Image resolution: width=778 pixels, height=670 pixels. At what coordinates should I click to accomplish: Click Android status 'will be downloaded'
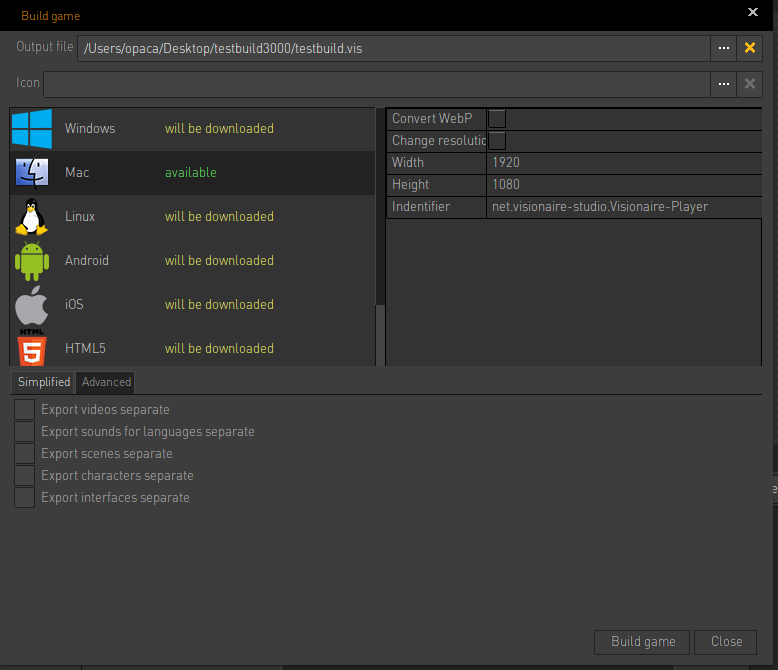pos(219,261)
